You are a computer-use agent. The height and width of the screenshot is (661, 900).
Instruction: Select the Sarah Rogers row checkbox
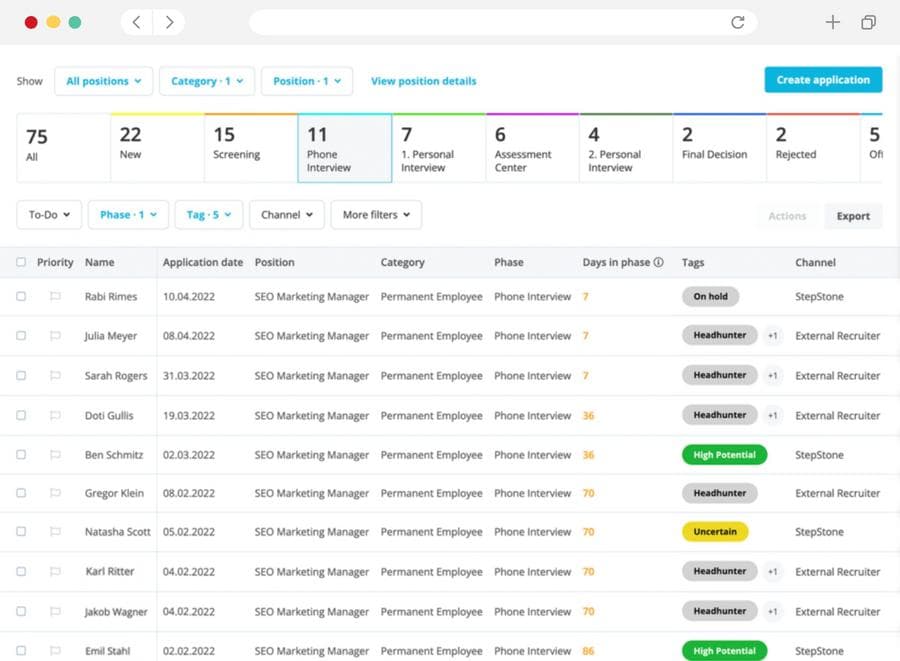21,375
